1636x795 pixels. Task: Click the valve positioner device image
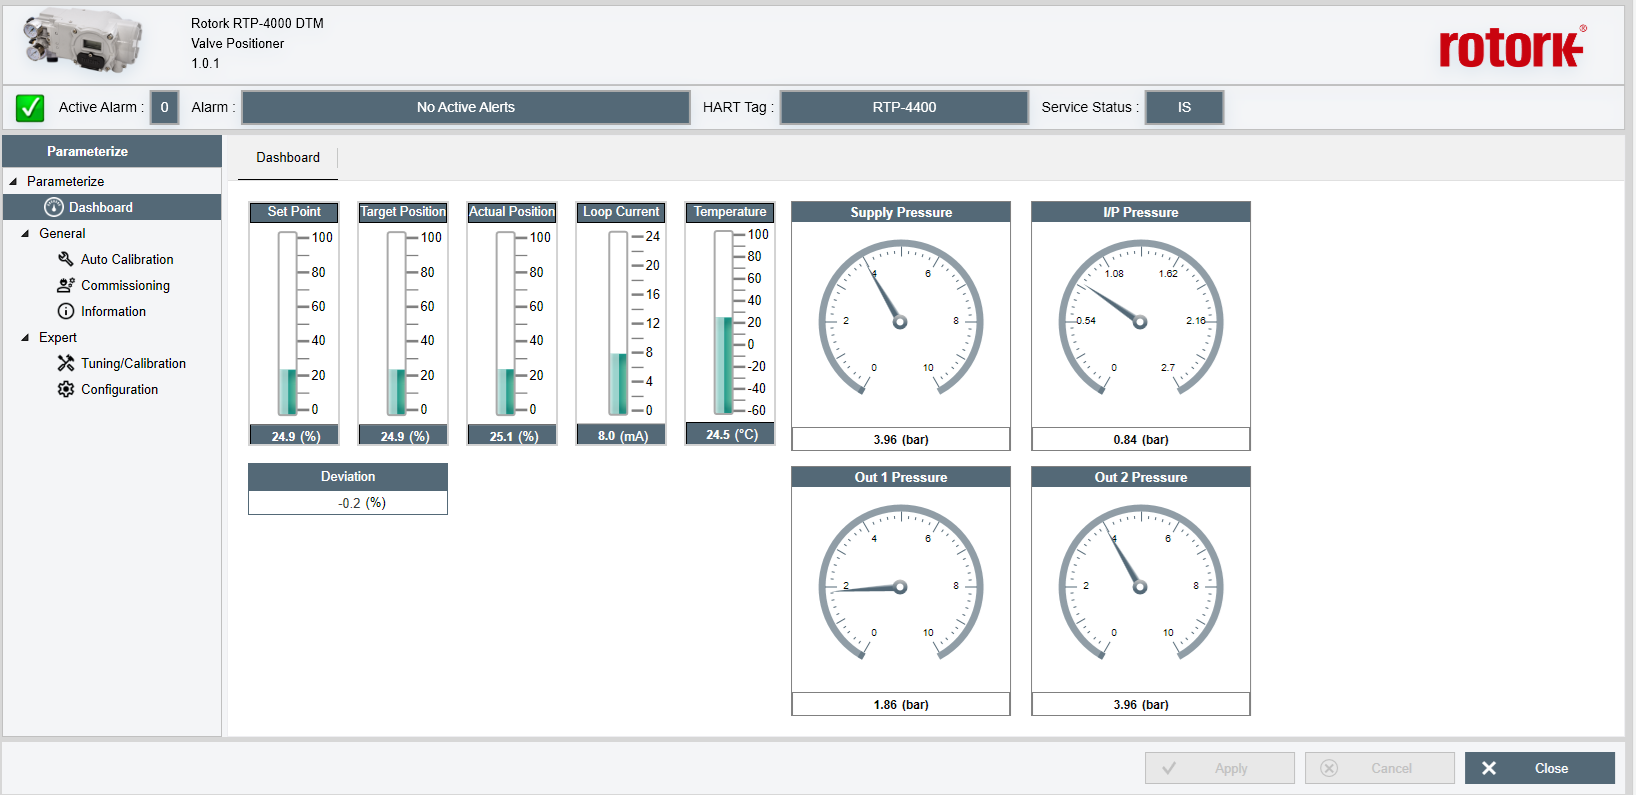click(x=83, y=42)
